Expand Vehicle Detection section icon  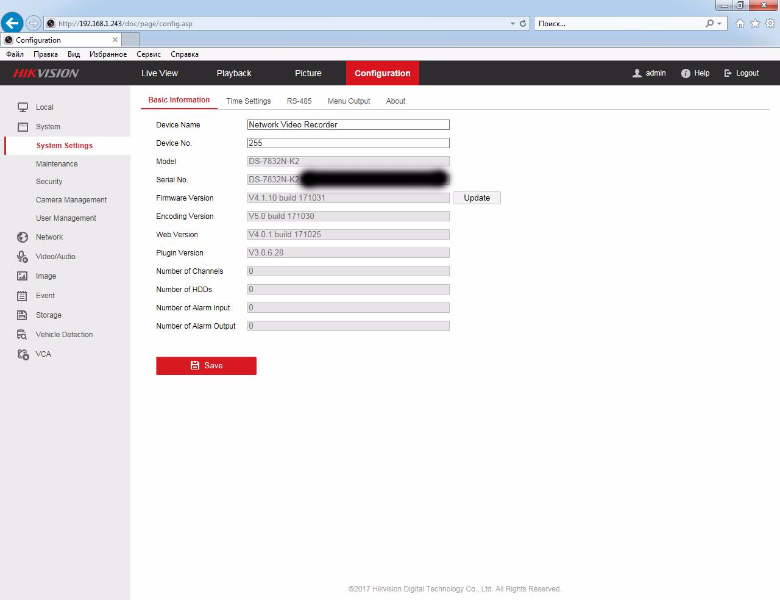tap(22, 335)
